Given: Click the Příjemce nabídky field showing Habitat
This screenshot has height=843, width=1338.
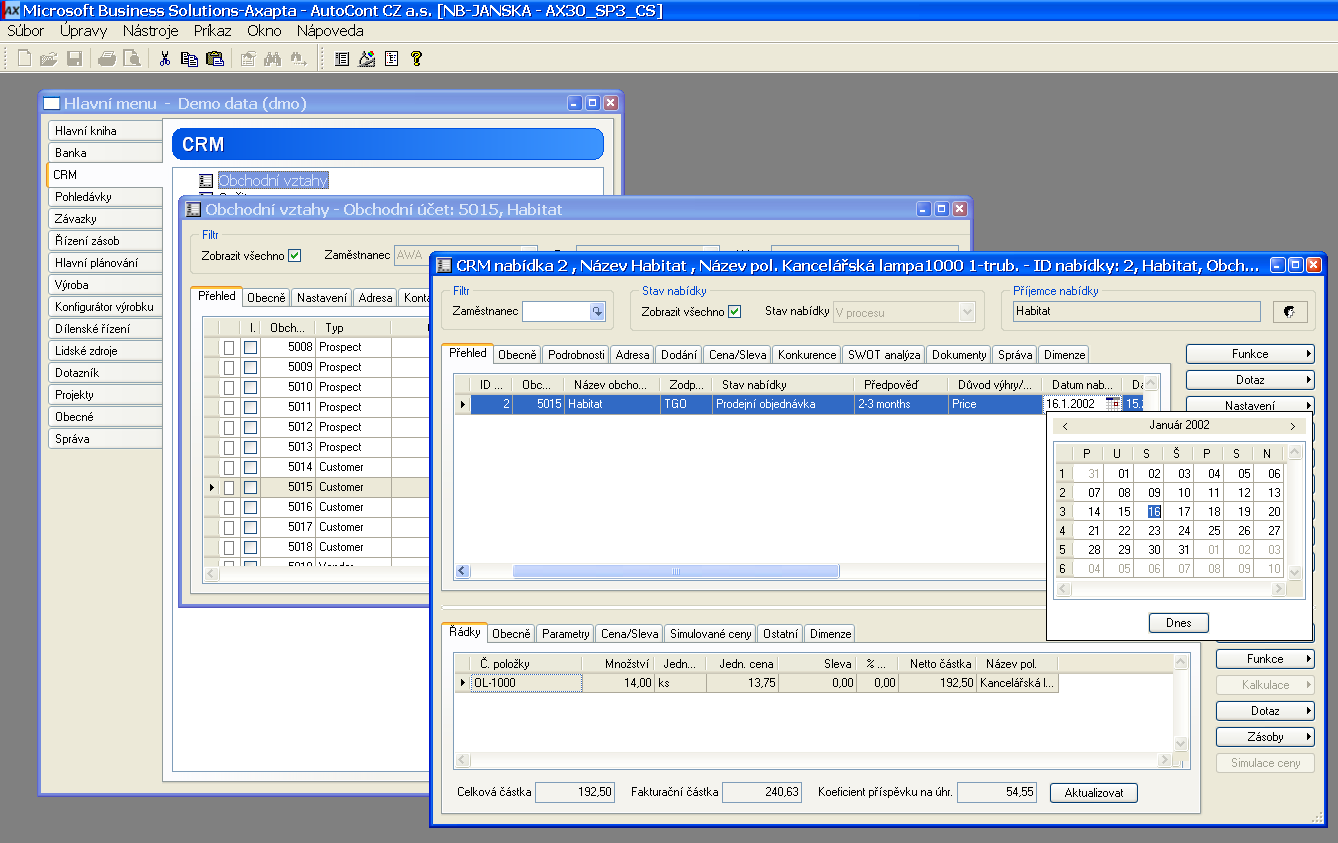Looking at the screenshot, I should point(1135,312).
